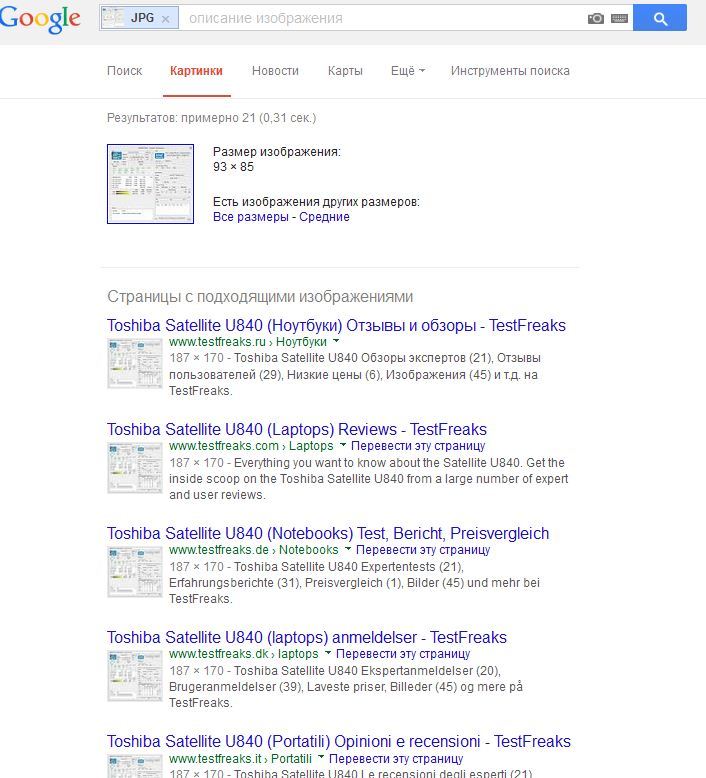Select the Картинки tab
Image resolution: width=706 pixels, height=778 pixels.
tap(196, 71)
